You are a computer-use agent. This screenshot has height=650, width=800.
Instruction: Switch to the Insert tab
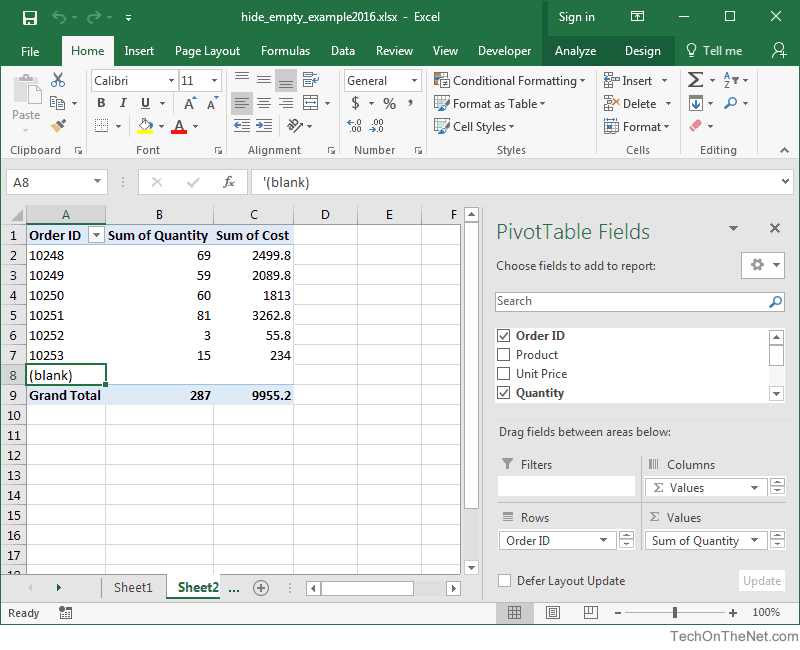click(139, 51)
